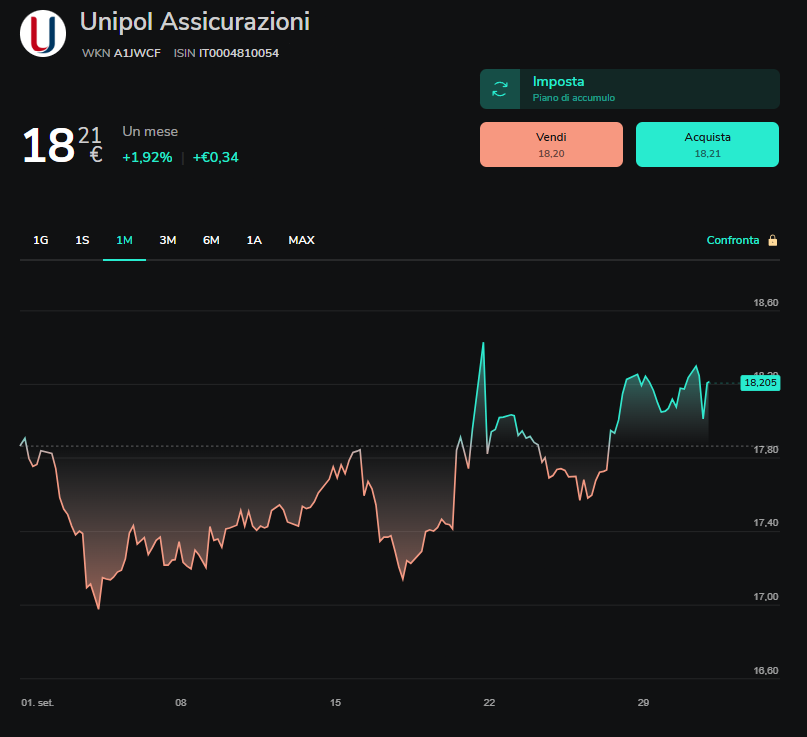Viewport: 807px width, 737px height.
Task: Switch chart to 3M range
Action: 168,240
